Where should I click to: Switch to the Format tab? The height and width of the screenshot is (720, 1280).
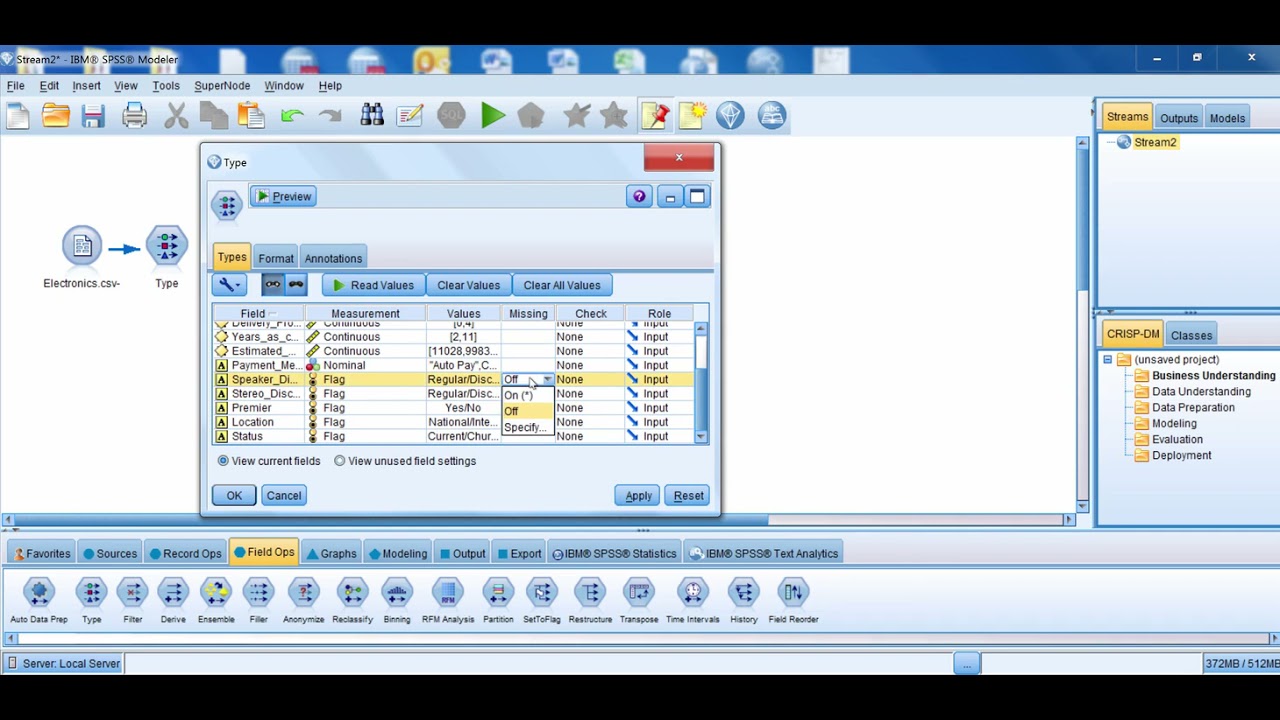pyautogui.click(x=276, y=258)
